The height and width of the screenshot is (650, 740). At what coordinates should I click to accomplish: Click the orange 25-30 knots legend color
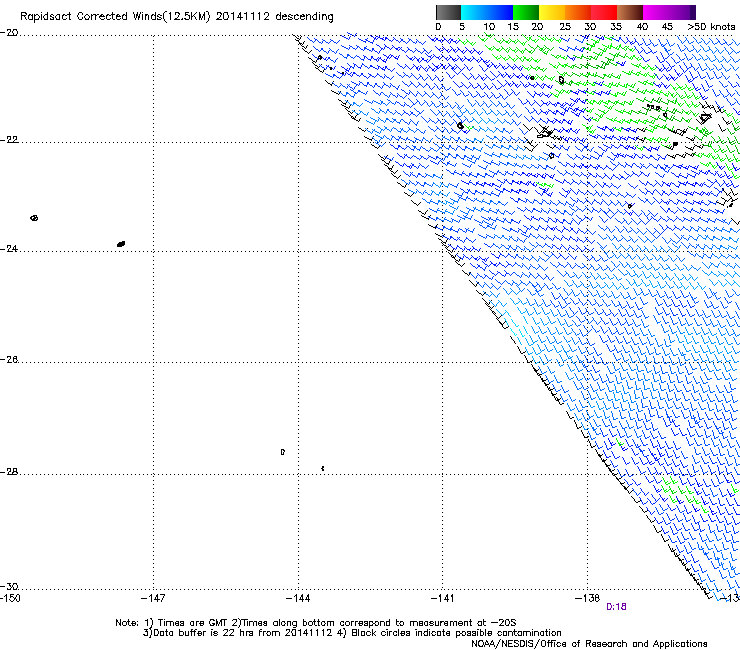[x=578, y=12]
